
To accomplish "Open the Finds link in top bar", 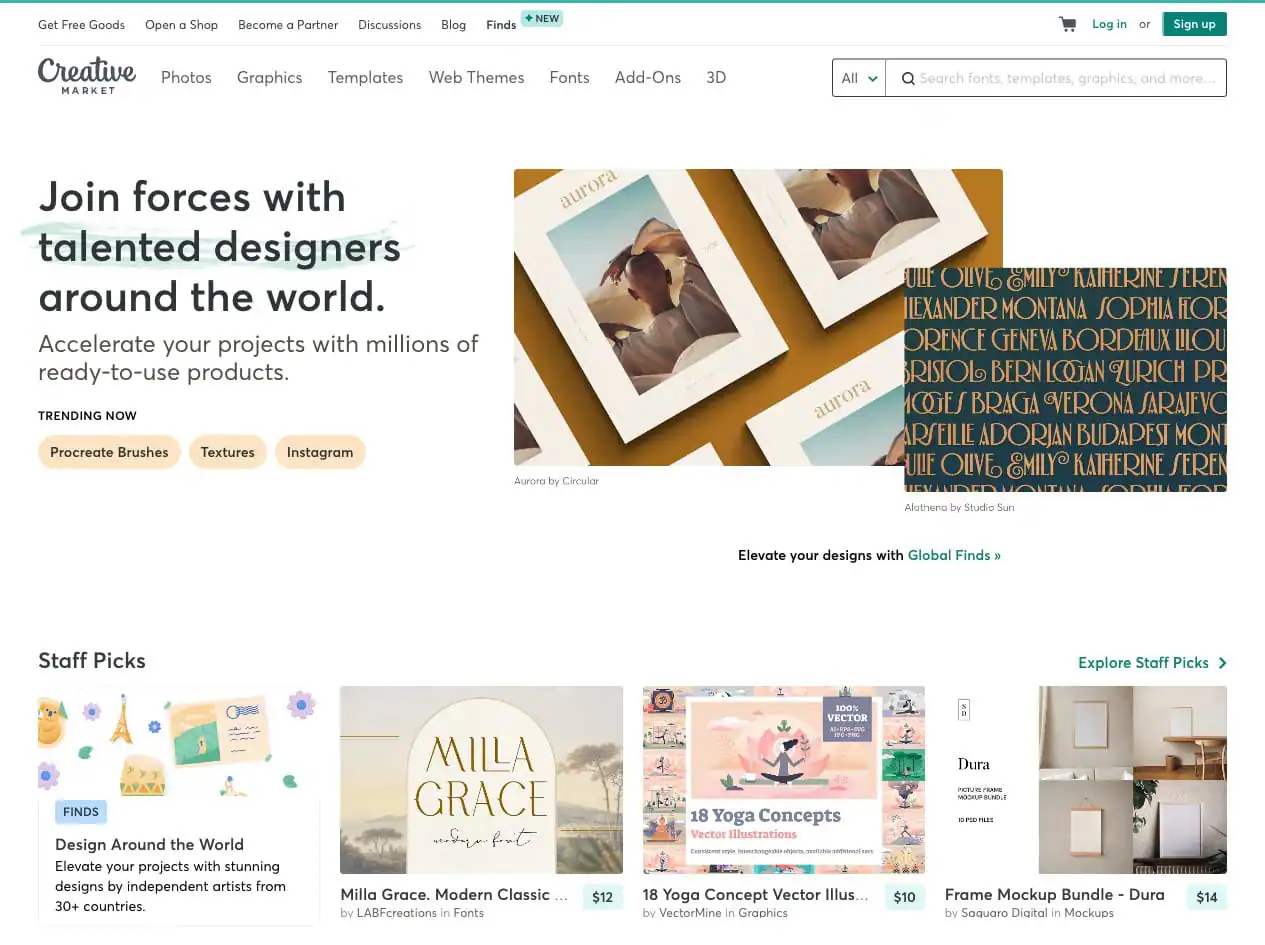I will coord(501,24).
